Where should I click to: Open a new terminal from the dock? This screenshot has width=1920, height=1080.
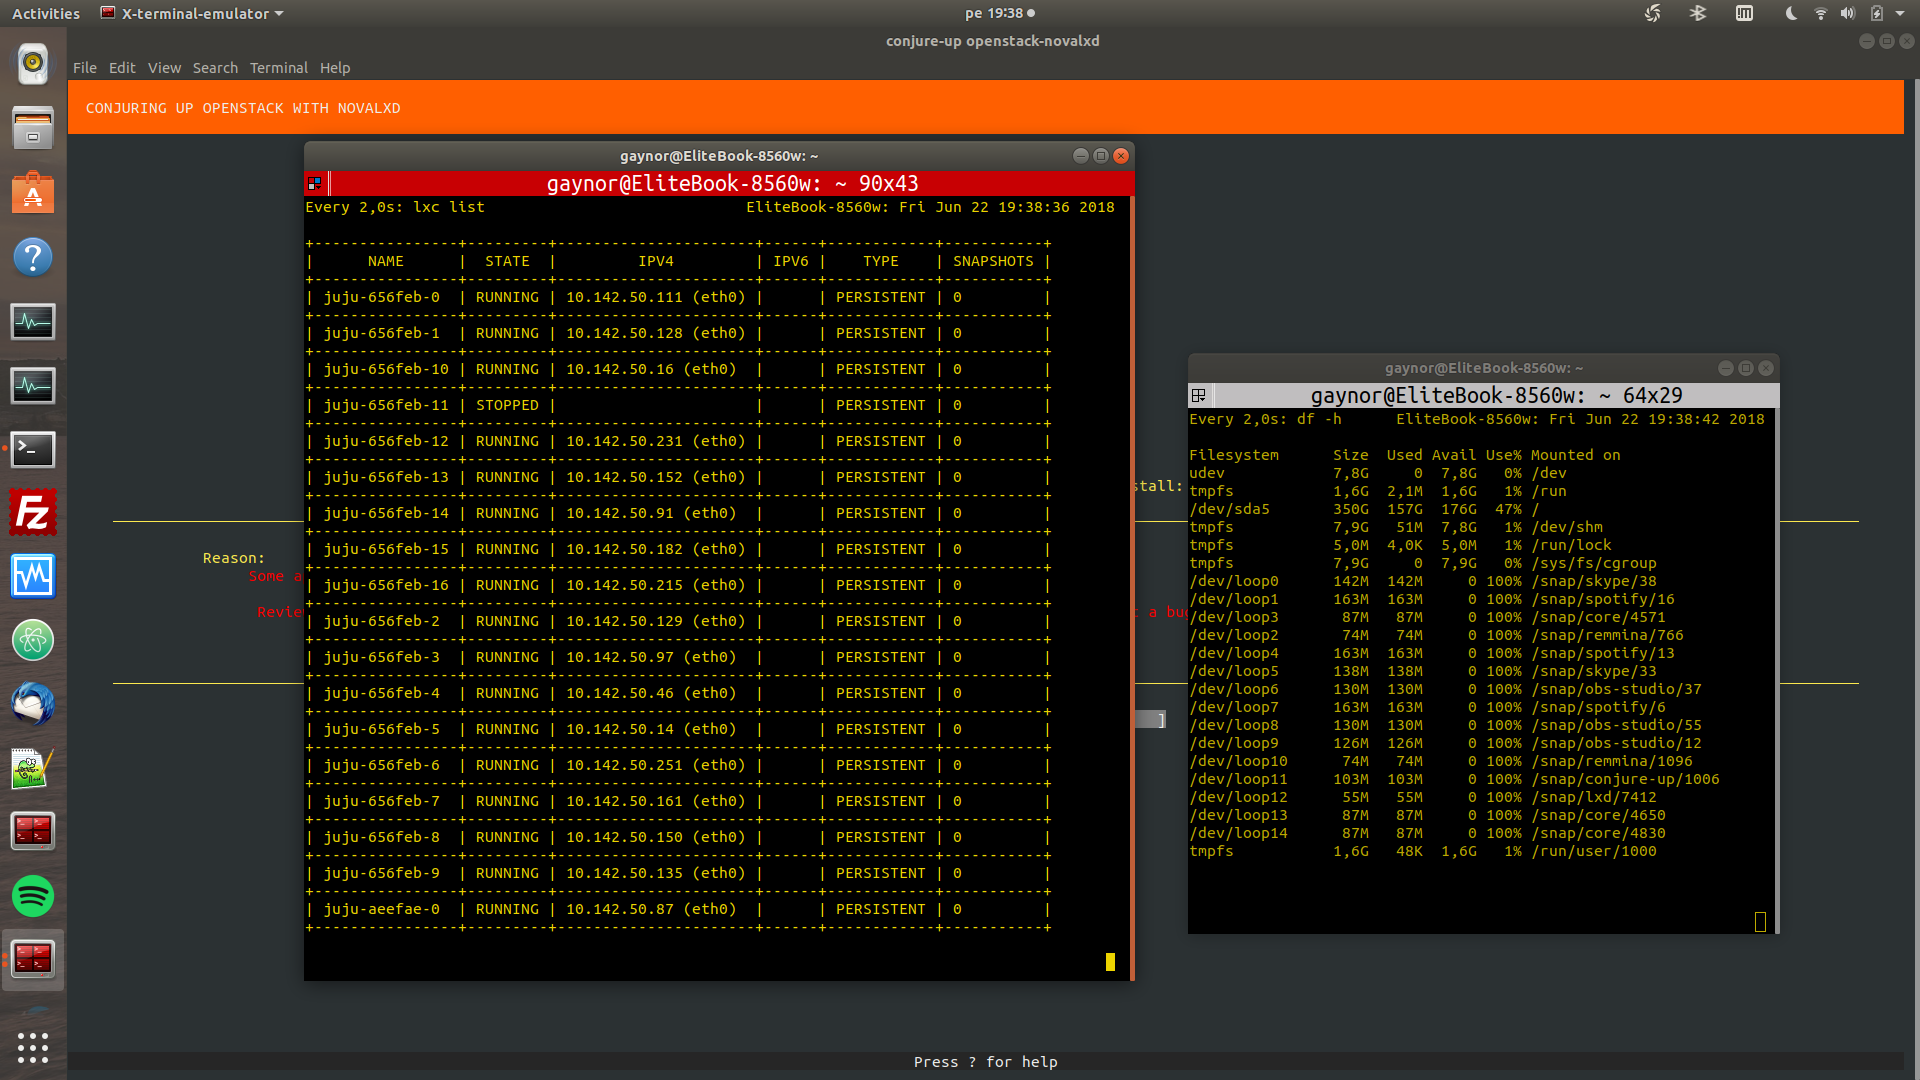[x=33, y=449]
